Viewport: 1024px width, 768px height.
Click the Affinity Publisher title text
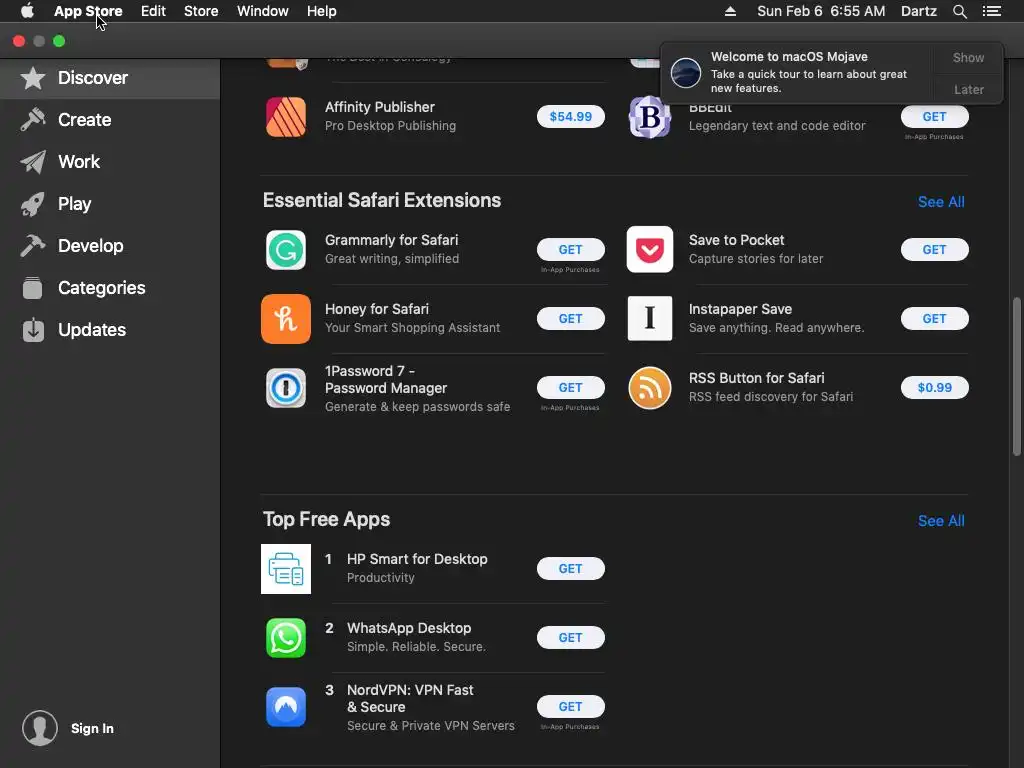379,107
